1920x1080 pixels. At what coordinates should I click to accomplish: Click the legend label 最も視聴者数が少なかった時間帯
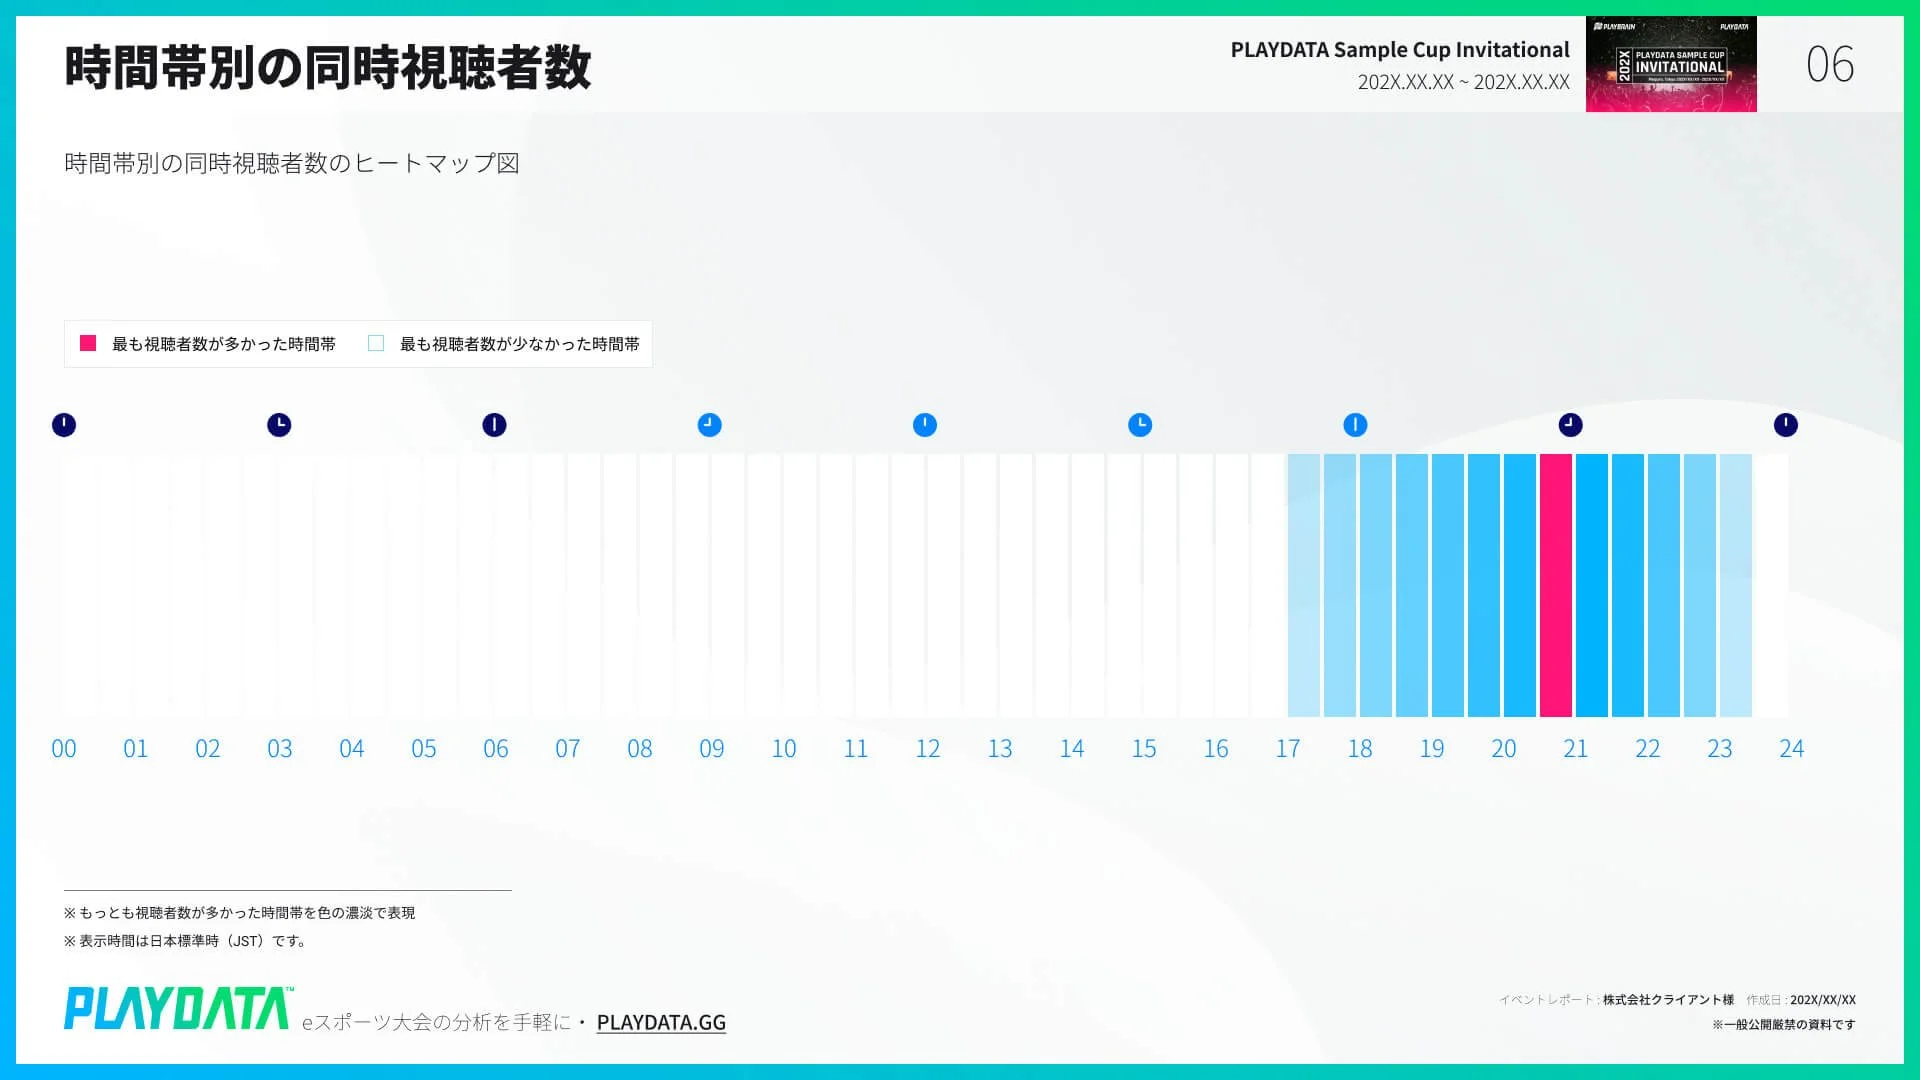pos(520,344)
